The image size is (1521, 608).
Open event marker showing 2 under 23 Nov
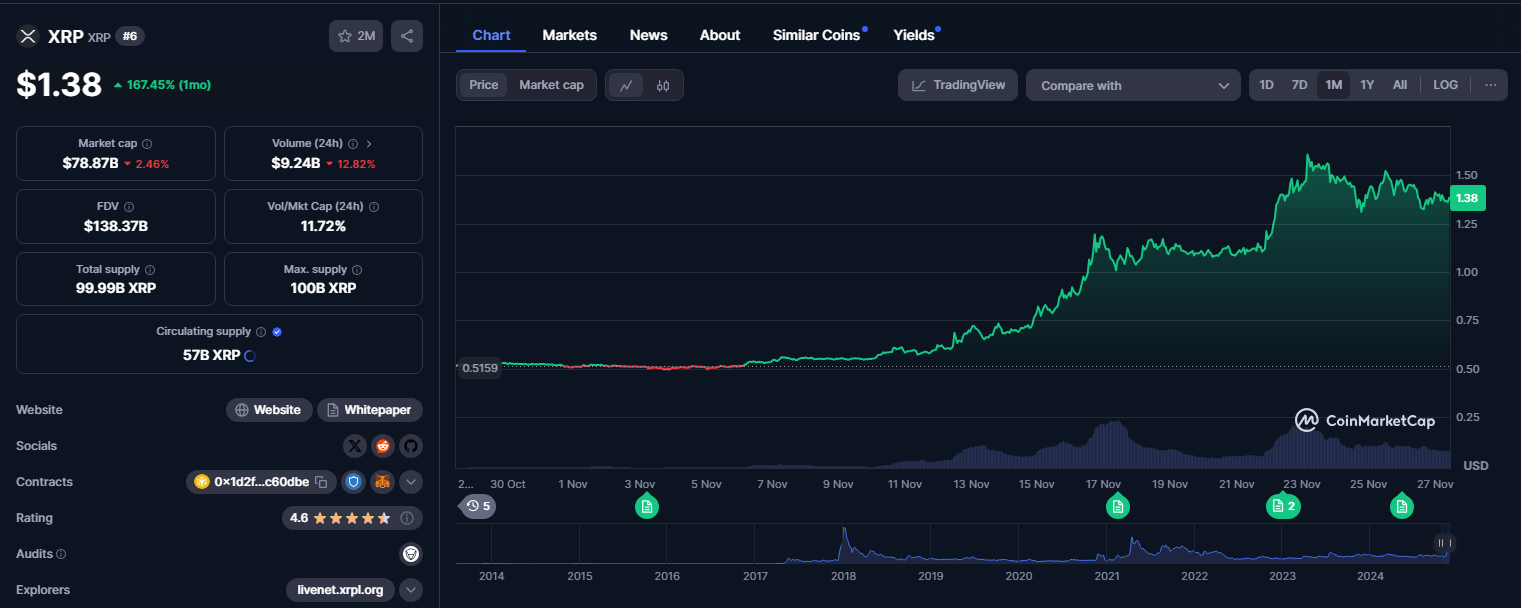[1283, 507]
